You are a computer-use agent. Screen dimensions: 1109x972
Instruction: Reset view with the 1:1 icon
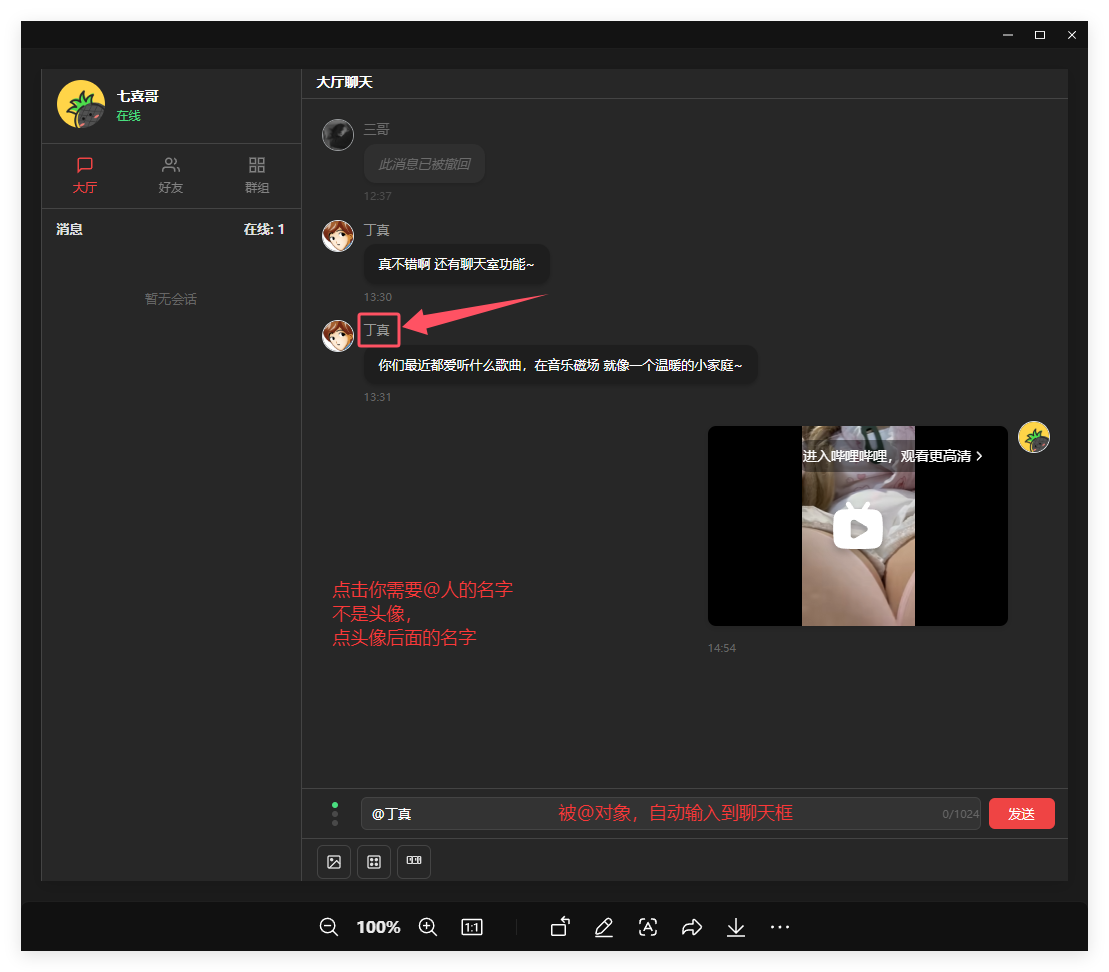click(x=472, y=927)
